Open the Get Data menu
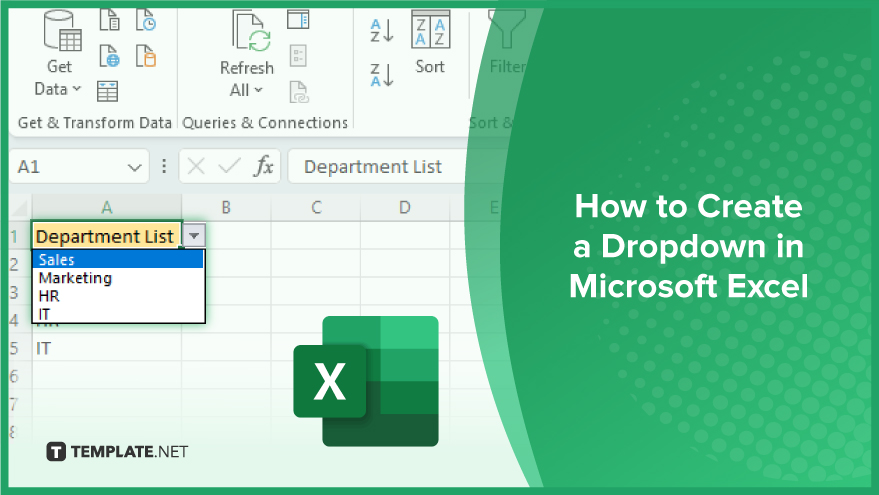Image resolution: width=879 pixels, height=495 pixels. click(59, 53)
